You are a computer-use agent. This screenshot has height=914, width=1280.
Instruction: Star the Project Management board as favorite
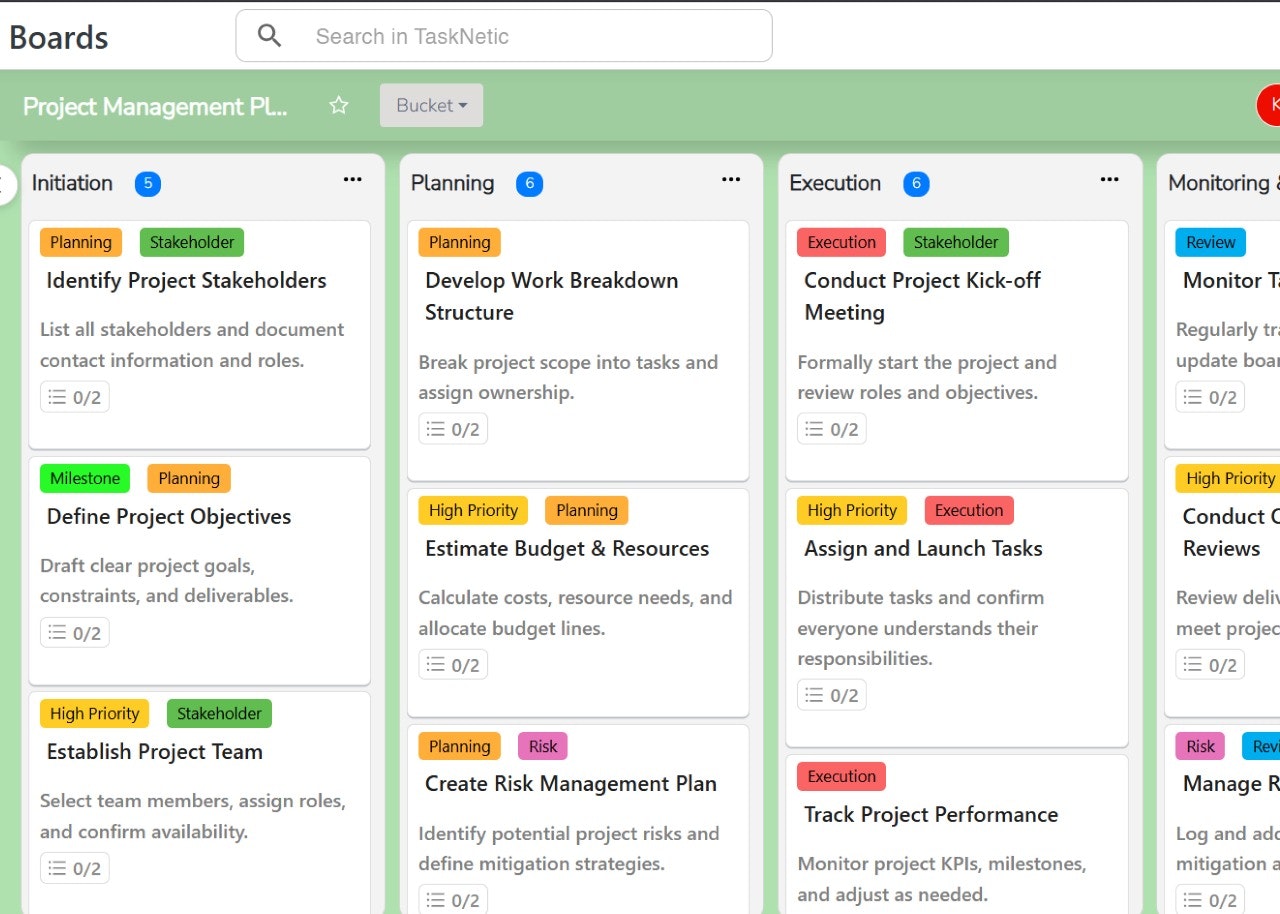tap(339, 105)
